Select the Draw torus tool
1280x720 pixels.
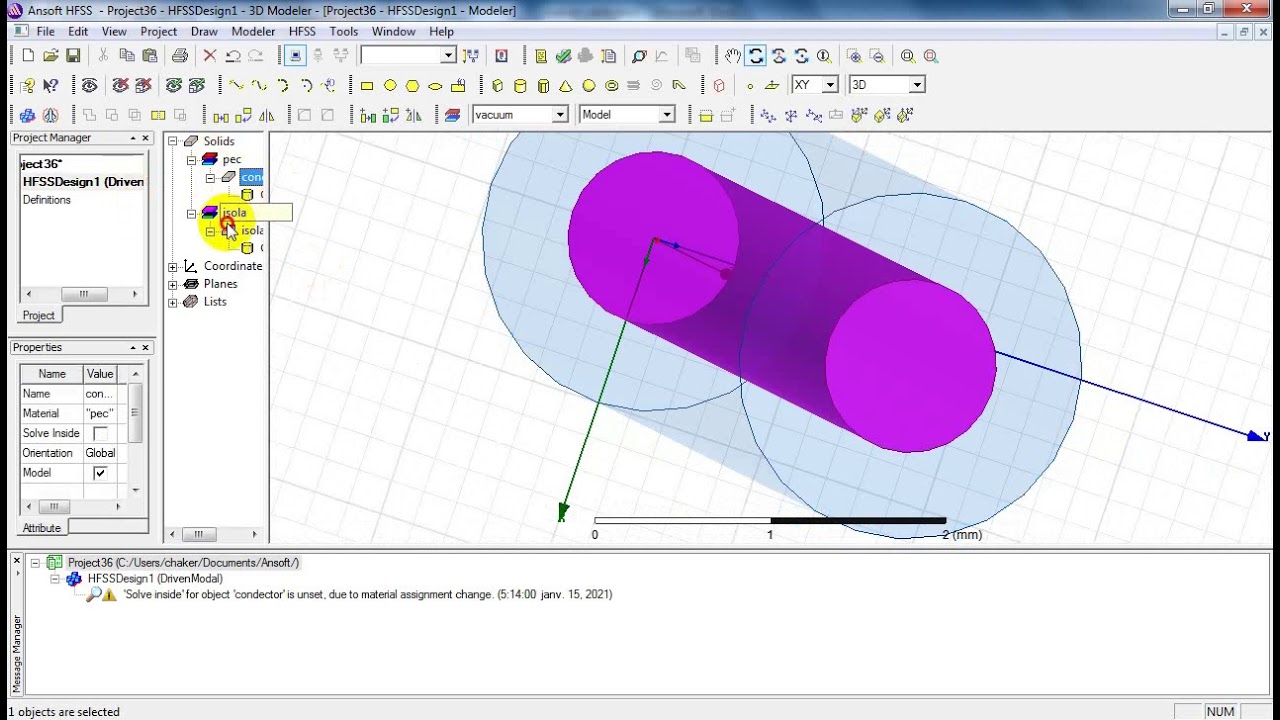tap(612, 86)
